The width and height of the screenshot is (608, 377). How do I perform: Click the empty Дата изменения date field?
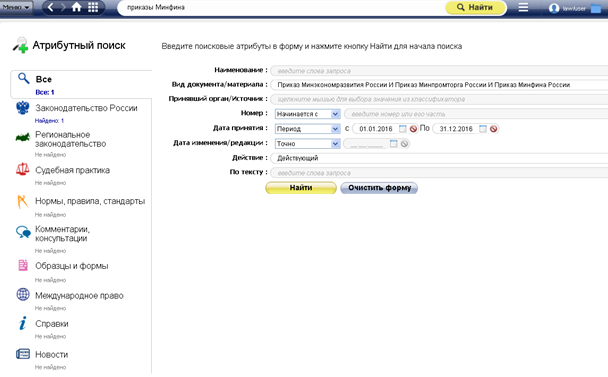coord(366,144)
